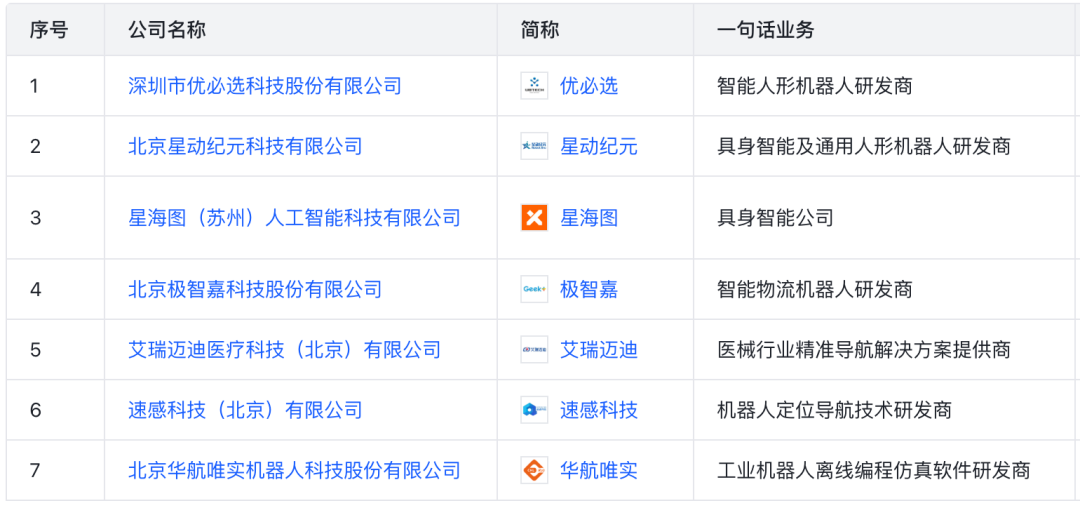Open 北京星动纪元科技有限公司 company link
This screenshot has height=508, width=1080.
[x=245, y=147]
